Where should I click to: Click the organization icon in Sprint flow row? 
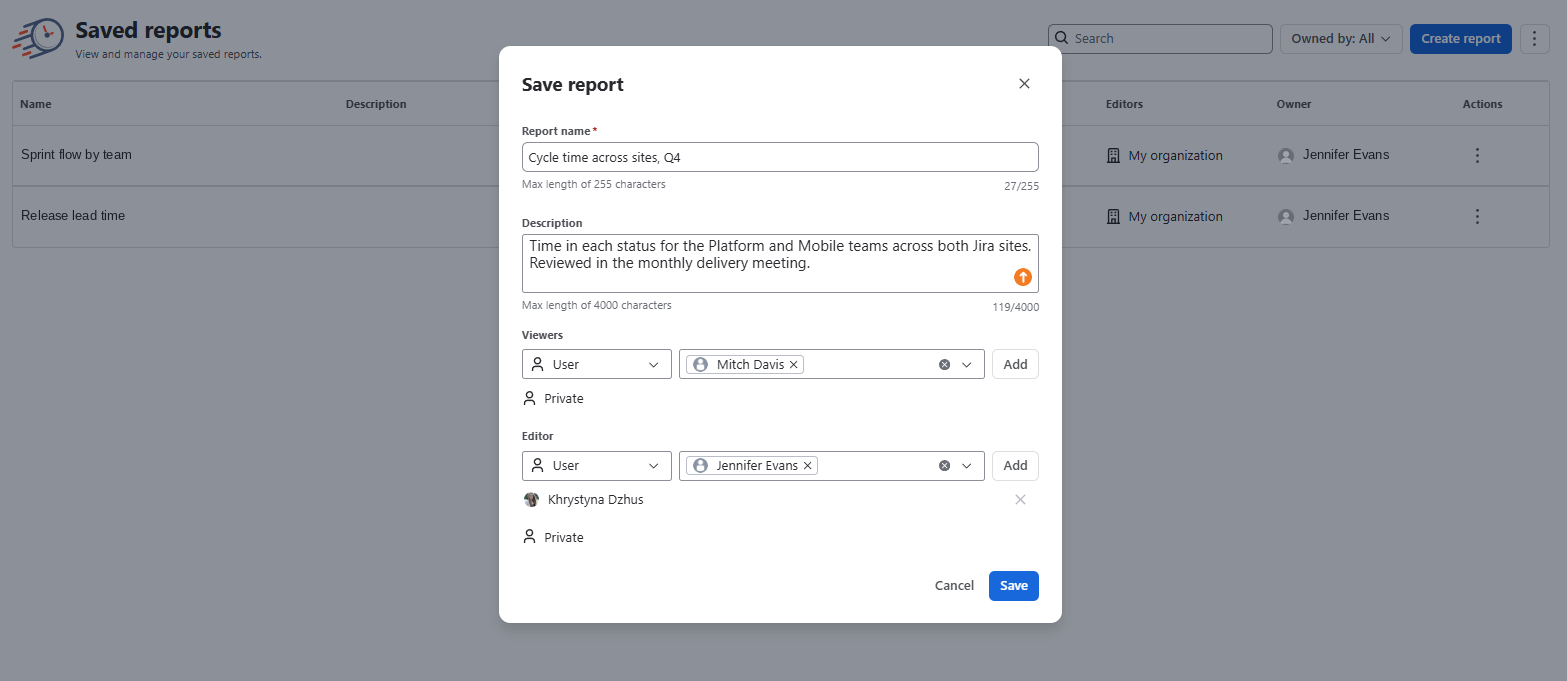pos(1113,156)
